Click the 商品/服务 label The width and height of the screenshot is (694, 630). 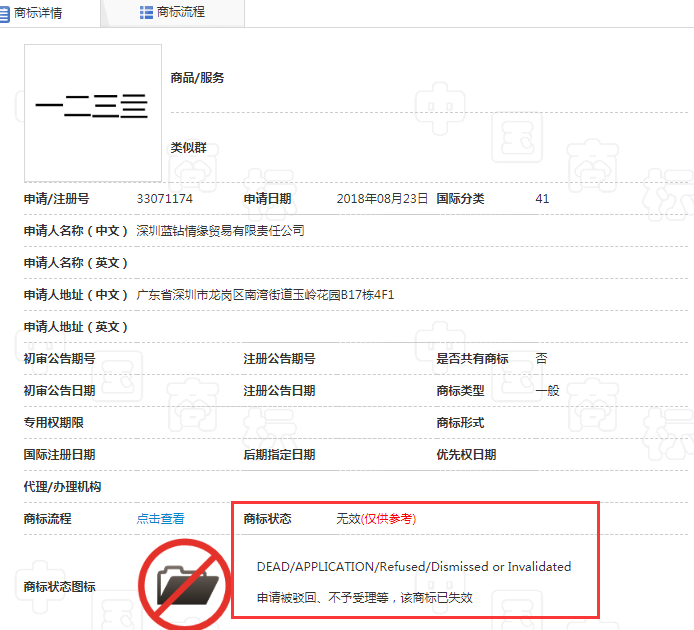pos(197,78)
